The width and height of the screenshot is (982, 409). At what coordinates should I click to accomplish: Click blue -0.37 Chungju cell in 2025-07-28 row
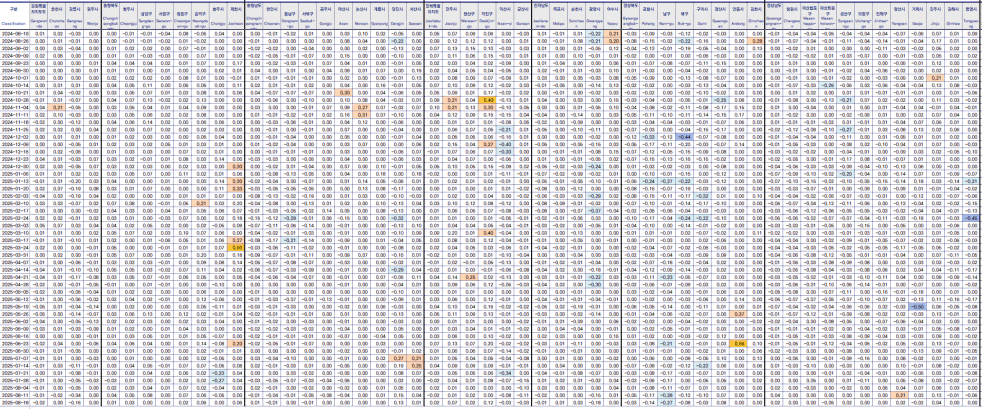pyautogui.click(x=217, y=380)
